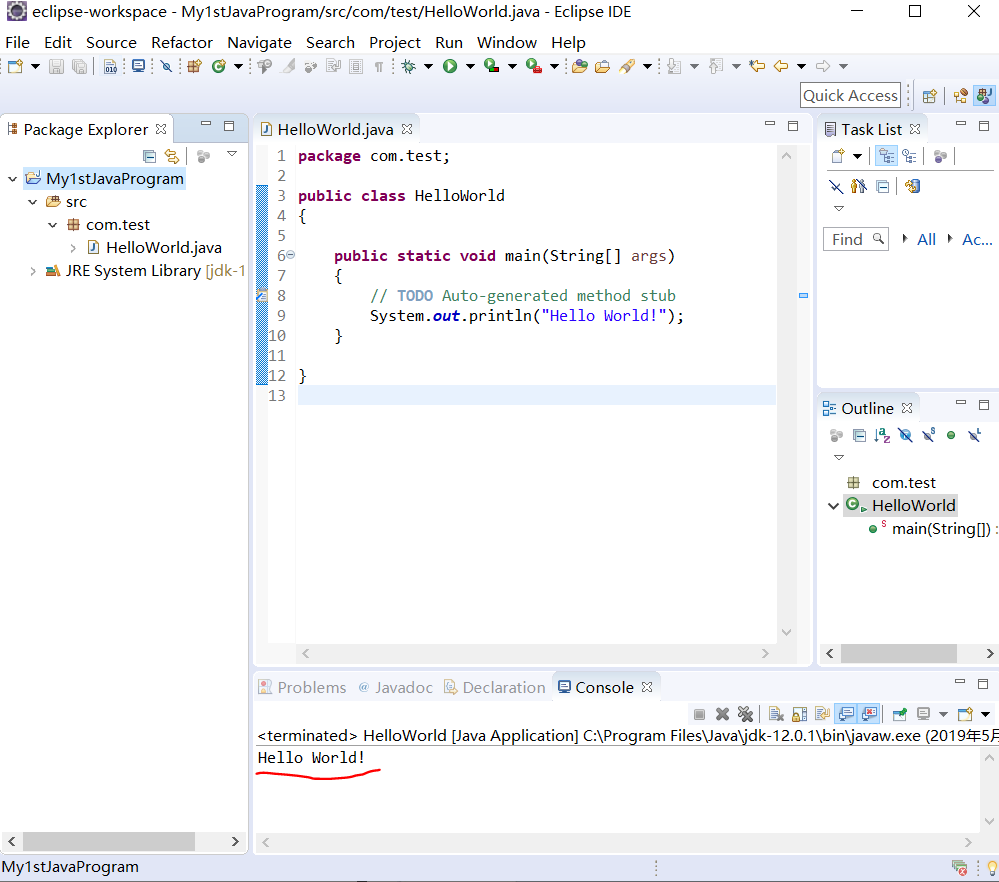
Task: Open the Source menu
Action: click(111, 43)
